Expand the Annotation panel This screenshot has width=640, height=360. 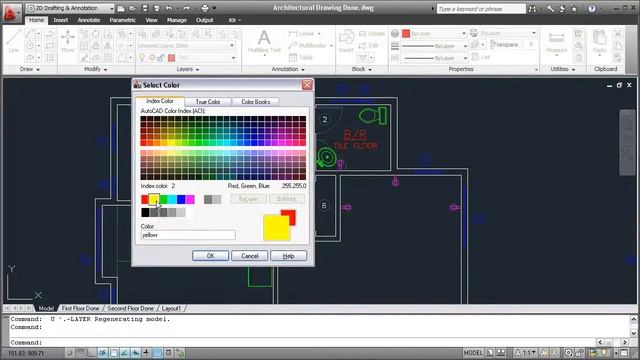288,69
